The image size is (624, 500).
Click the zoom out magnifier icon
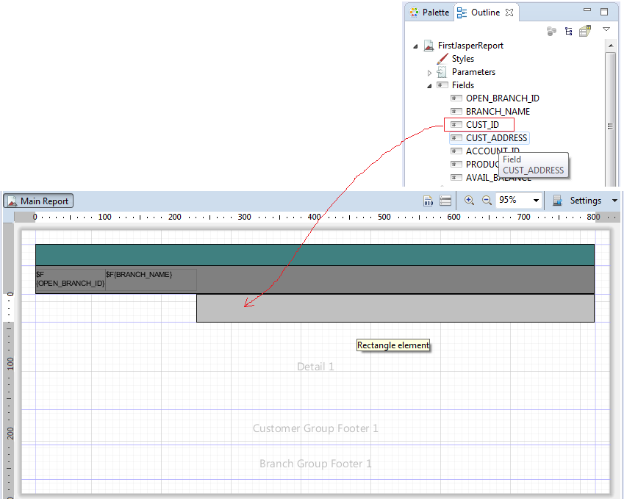pyautogui.click(x=487, y=201)
